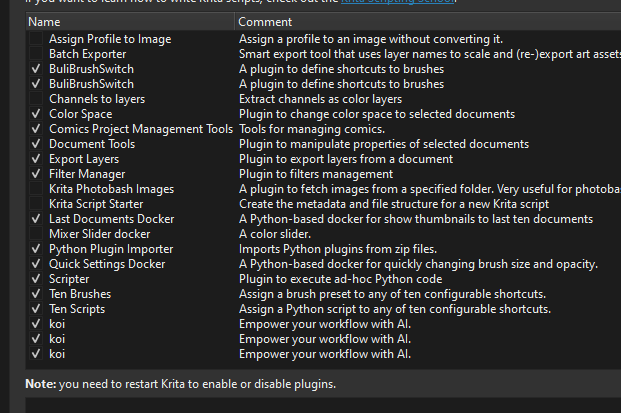Toggle the Export Layers plugin checkbox
This screenshot has height=413, width=621.
tap(36, 159)
